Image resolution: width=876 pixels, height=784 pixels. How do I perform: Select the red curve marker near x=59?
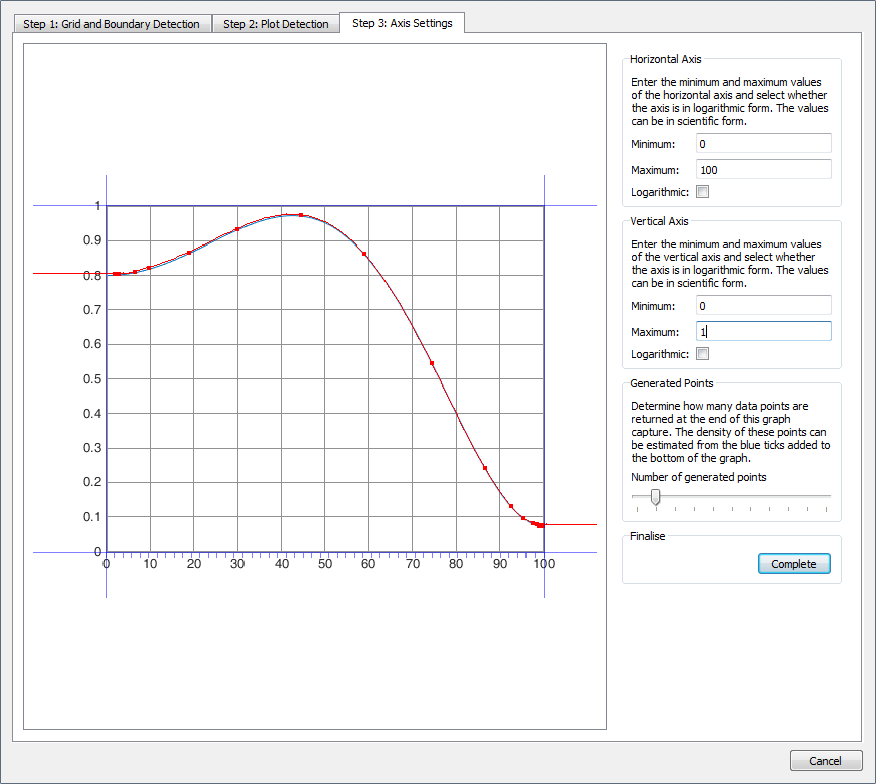[x=364, y=254]
